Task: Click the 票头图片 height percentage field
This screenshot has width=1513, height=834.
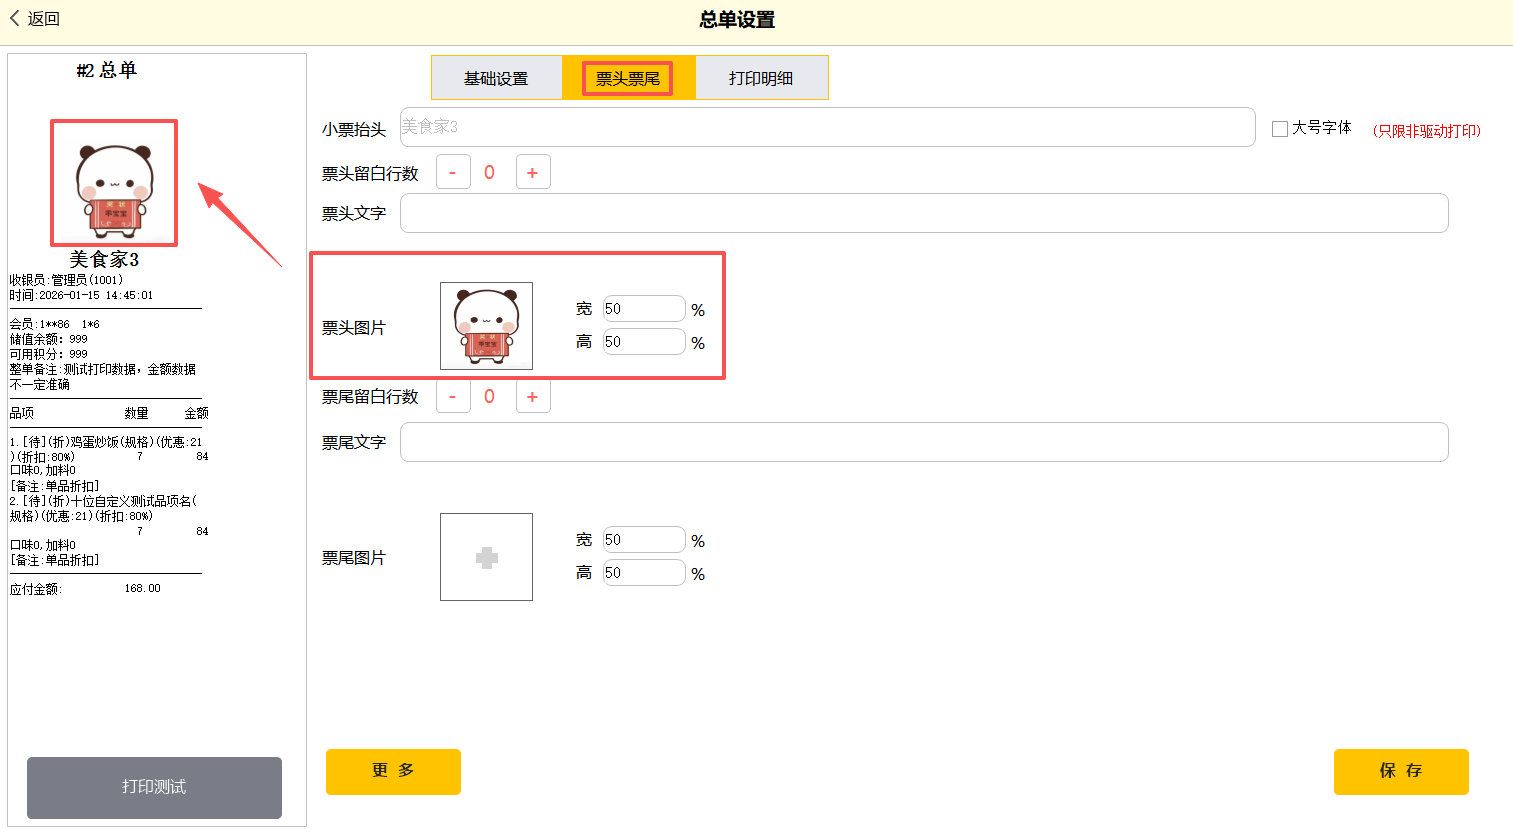Action: pyautogui.click(x=644, y=342)
